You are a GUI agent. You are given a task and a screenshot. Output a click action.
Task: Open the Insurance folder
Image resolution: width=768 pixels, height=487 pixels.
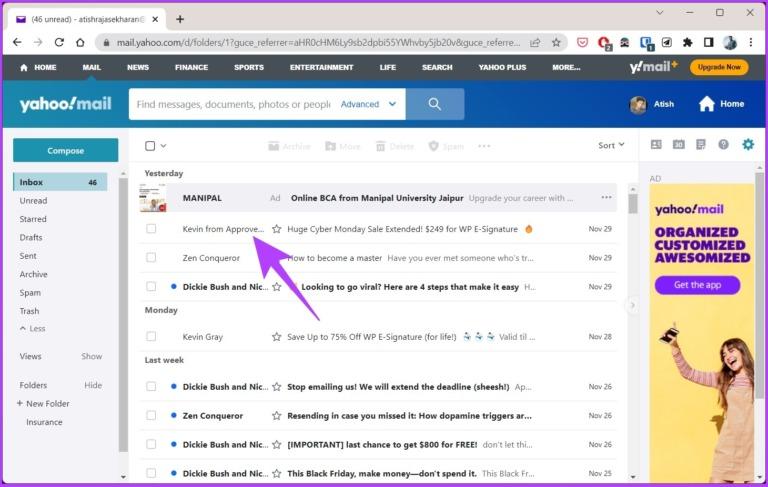click(x=44, y=422)
